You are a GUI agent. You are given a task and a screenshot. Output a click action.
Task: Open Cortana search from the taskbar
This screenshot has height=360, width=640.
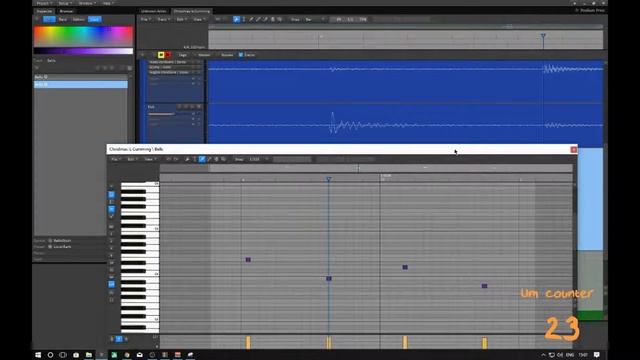click(x=51, y=355)
